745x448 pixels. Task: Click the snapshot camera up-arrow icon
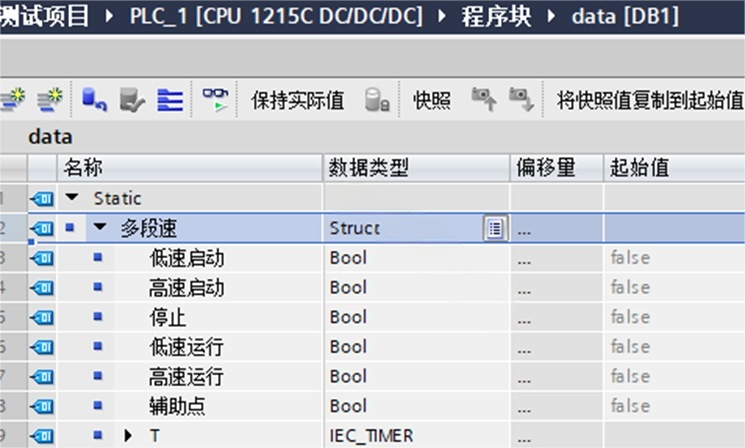click(x=484, y=99)
